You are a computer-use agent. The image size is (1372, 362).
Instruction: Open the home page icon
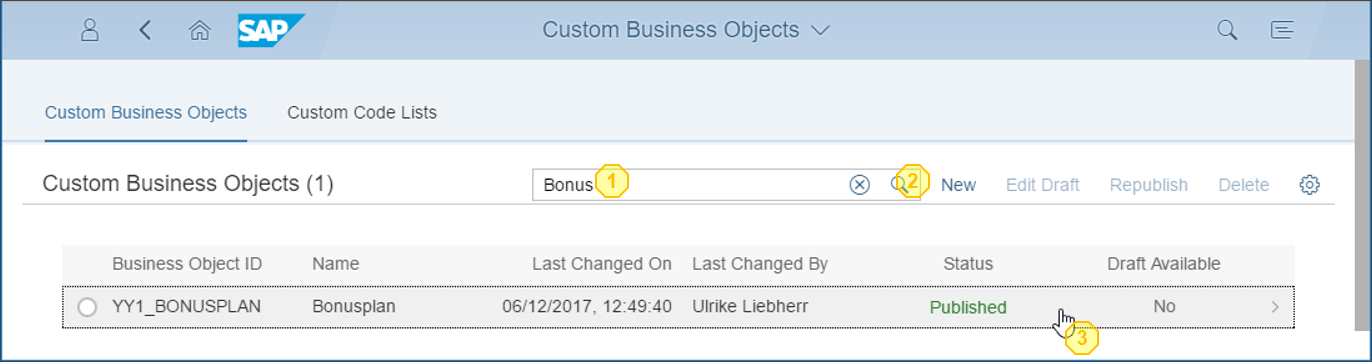pos(199,30)
